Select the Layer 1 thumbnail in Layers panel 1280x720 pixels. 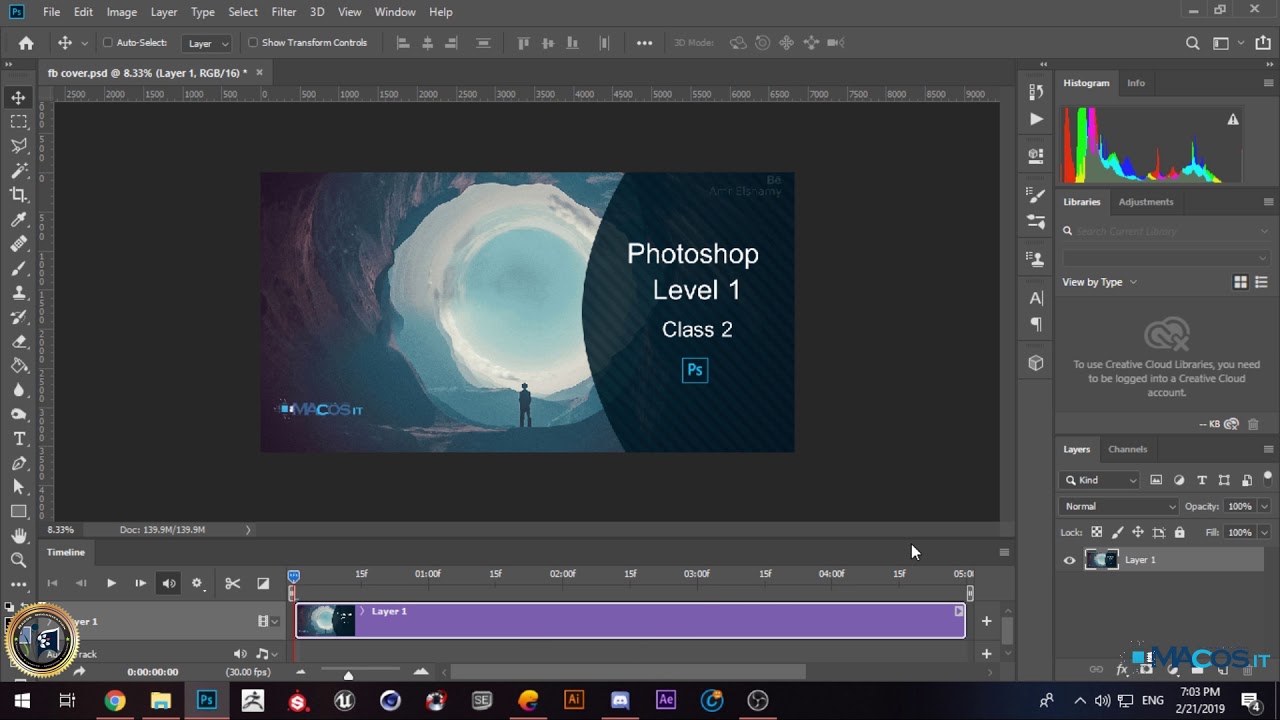1101,560
